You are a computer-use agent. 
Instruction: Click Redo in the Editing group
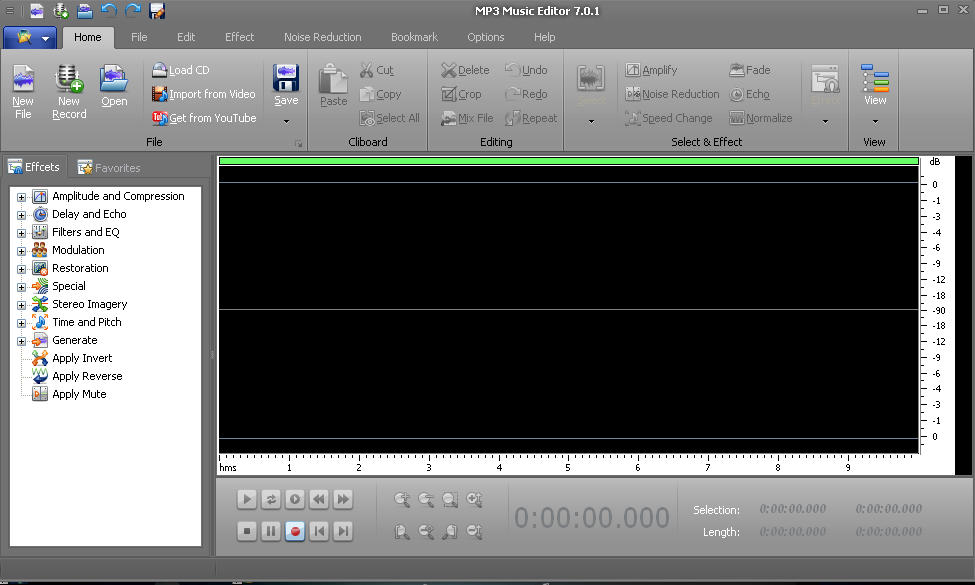point(526,94)
